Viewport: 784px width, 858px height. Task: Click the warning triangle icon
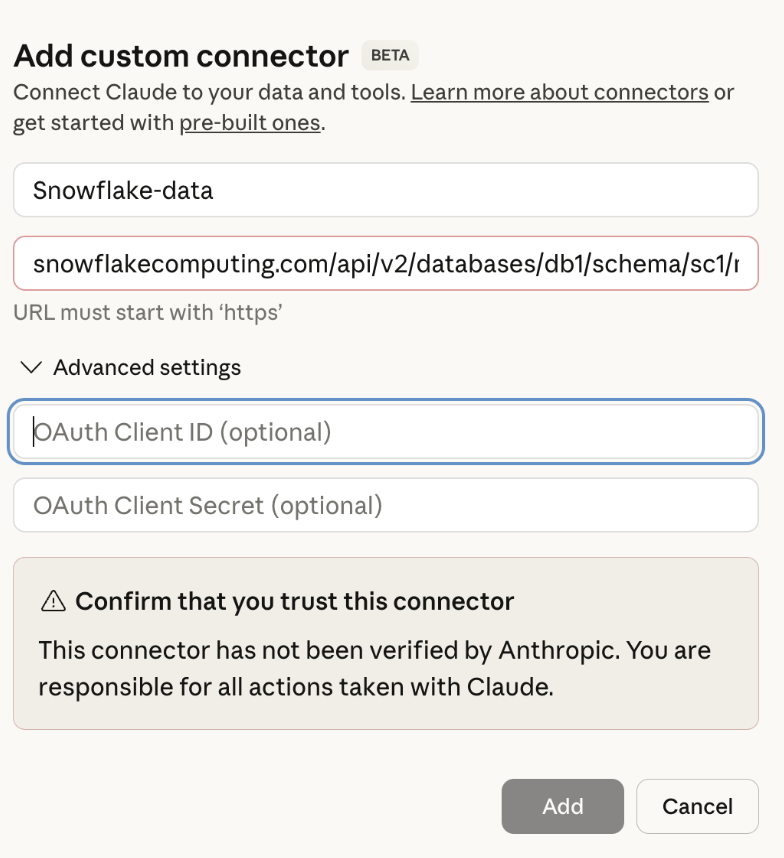click(52, 601)
